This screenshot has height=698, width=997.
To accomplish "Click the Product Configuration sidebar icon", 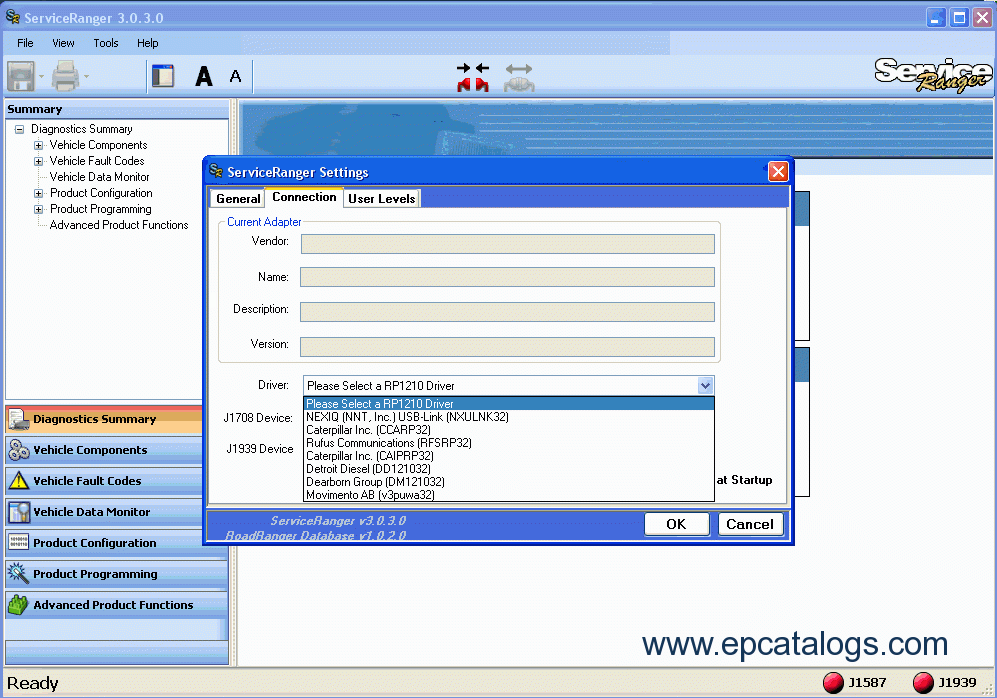I will coord(18,542).
